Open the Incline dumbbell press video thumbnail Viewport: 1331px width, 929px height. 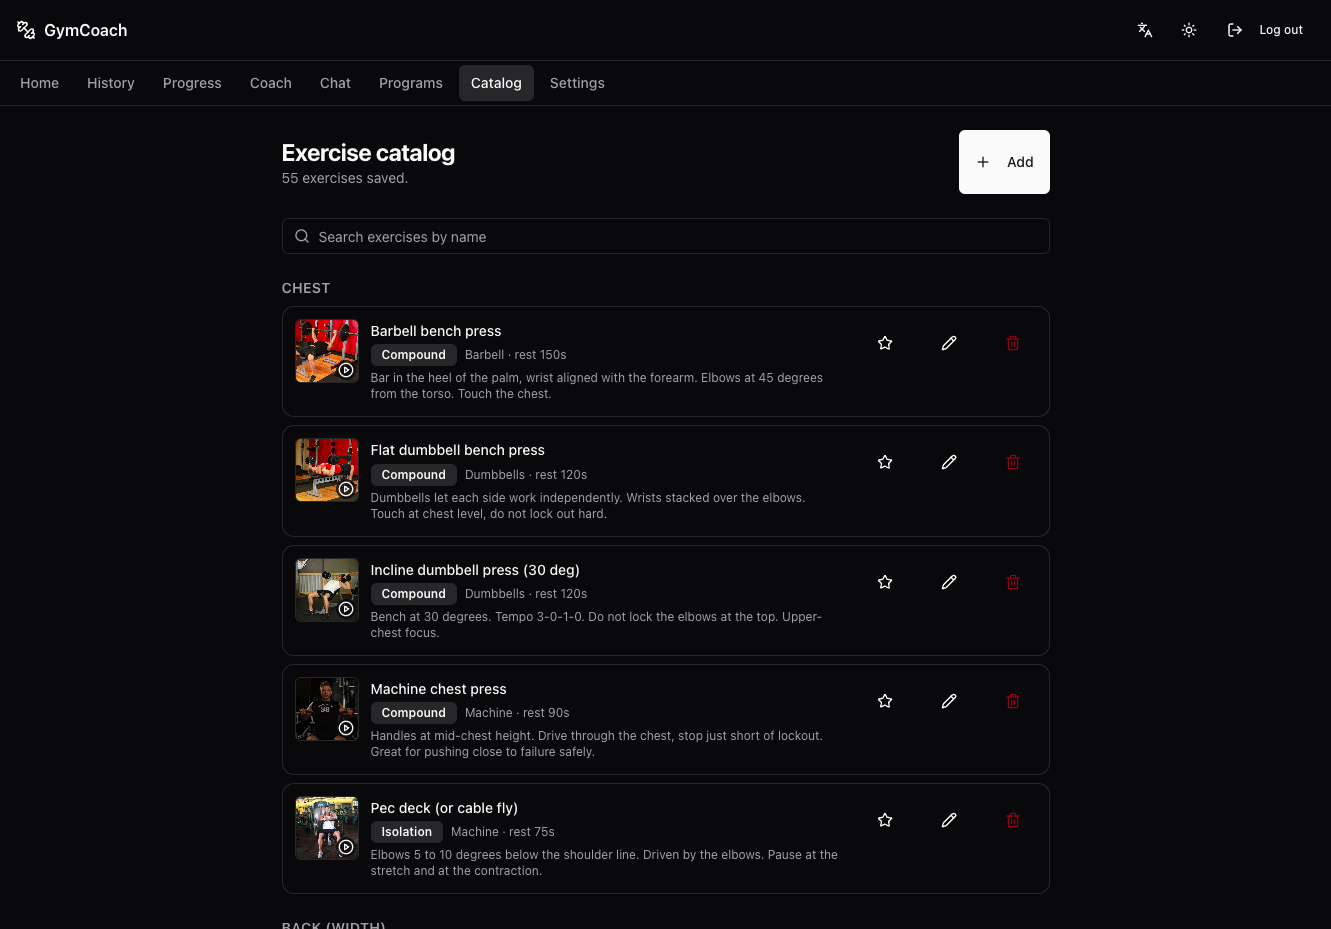327,590
